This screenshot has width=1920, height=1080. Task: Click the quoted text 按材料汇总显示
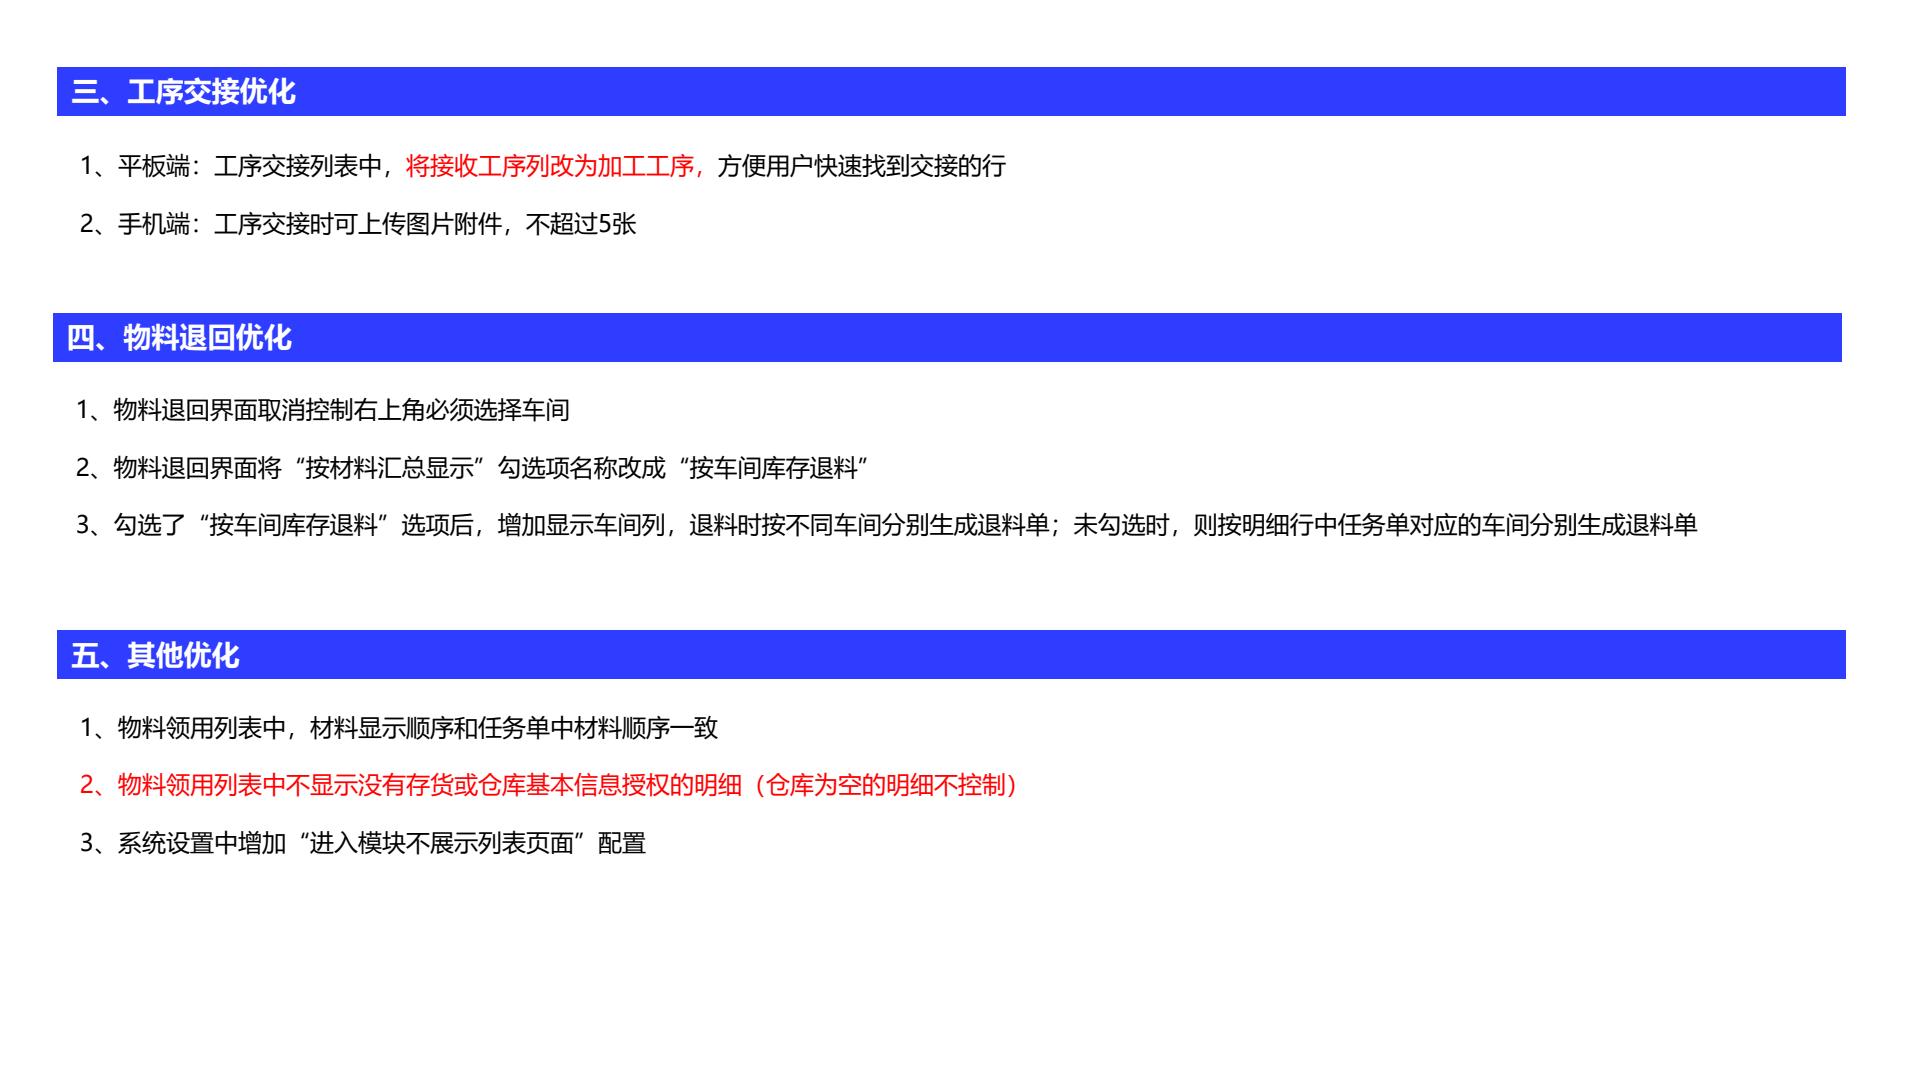391,468
